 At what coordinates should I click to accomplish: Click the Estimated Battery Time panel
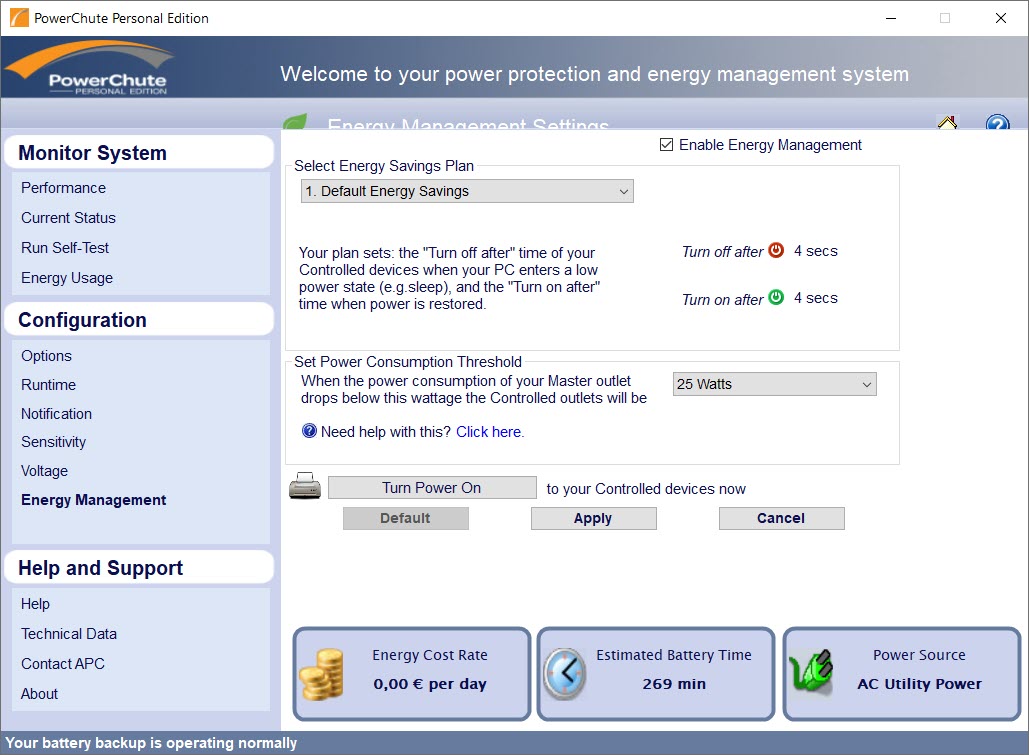(656, 674)
